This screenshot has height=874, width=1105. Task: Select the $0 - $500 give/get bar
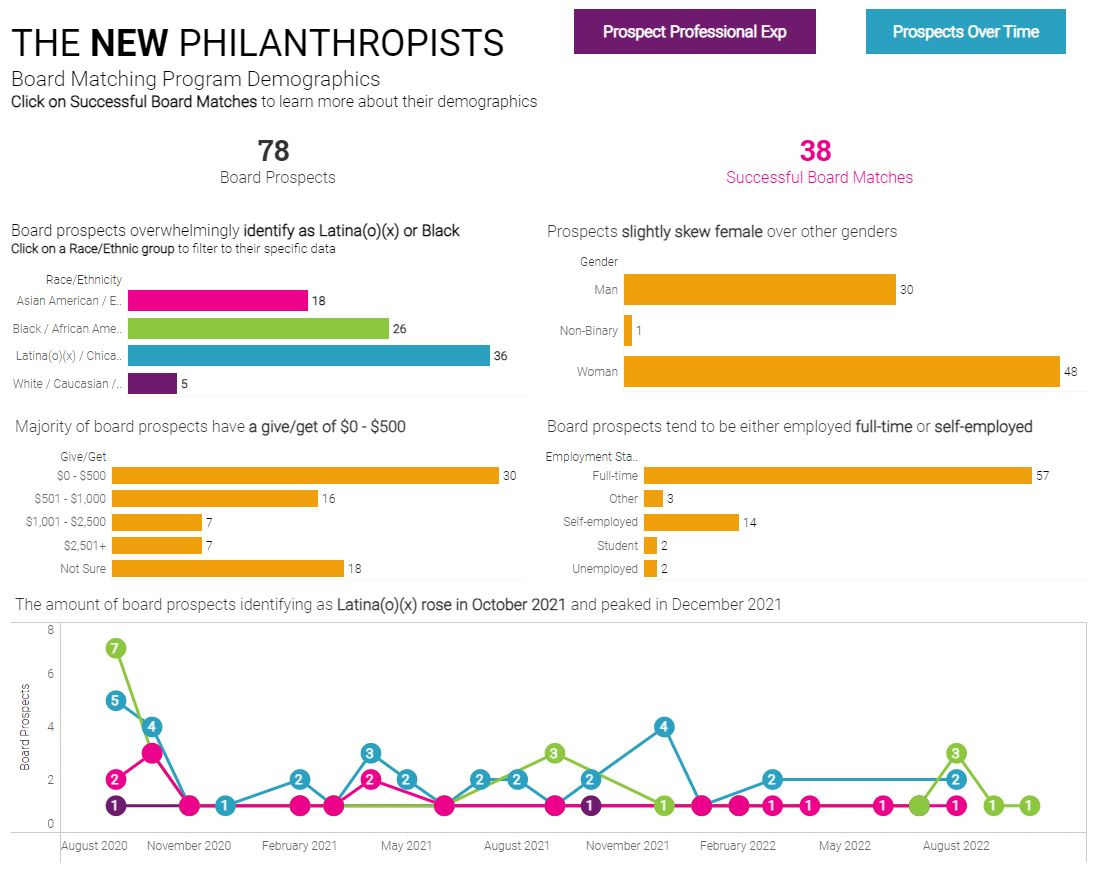[300, 474]
